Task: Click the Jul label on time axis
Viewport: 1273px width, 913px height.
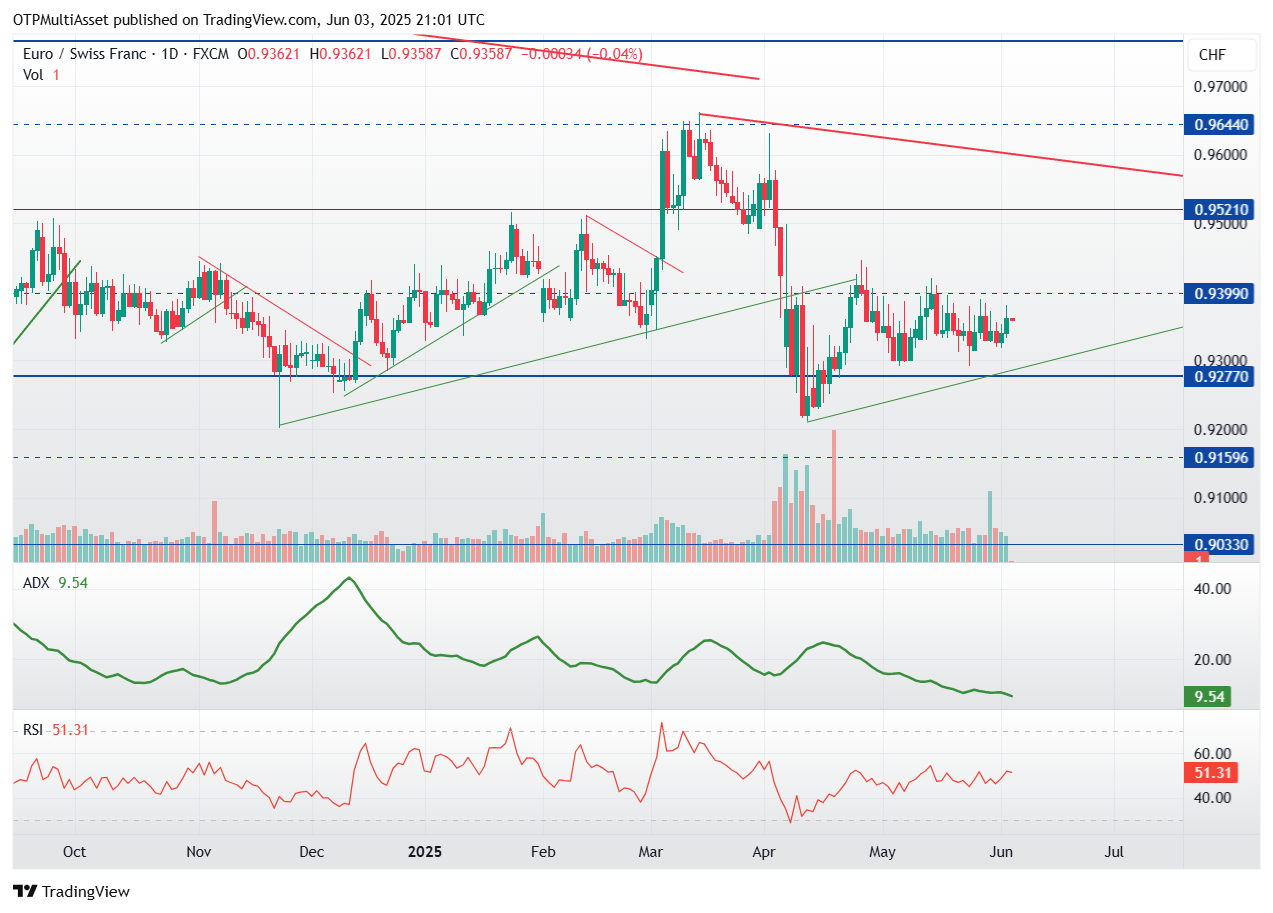Action: click(1114, 852)
